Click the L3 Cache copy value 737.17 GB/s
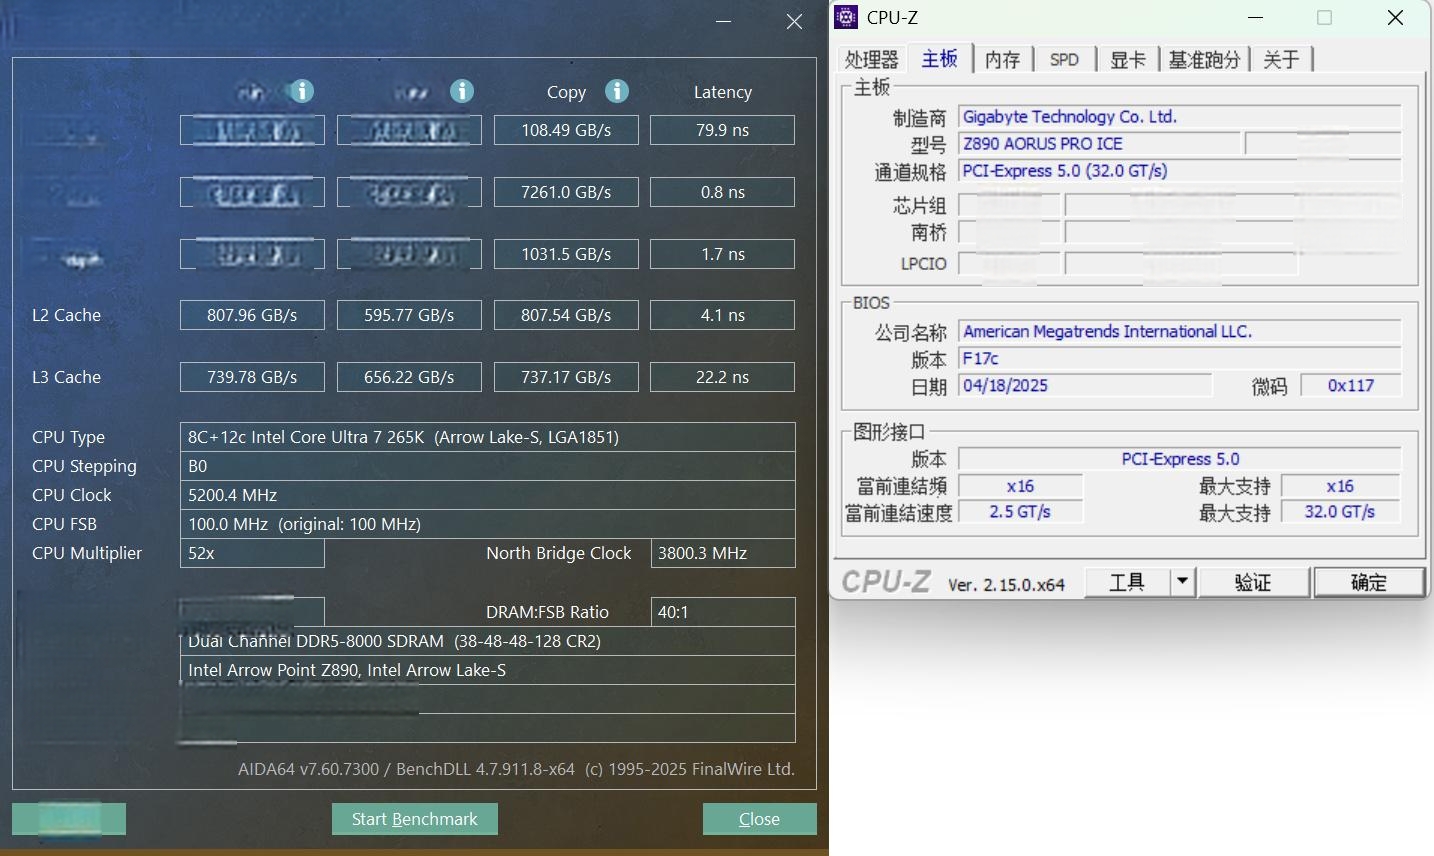The image size is (1434, 856). 566,377
